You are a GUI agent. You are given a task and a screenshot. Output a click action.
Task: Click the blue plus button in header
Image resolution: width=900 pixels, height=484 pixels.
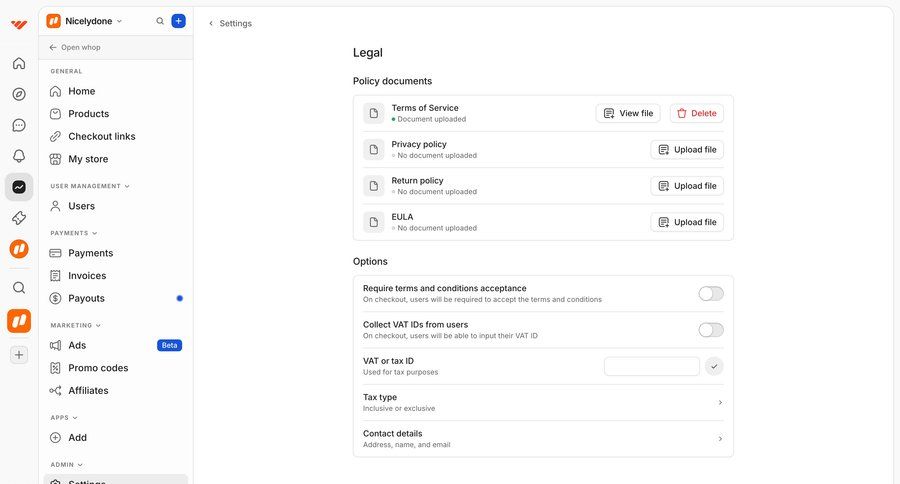pyautogui.click(x=178, y=21)
